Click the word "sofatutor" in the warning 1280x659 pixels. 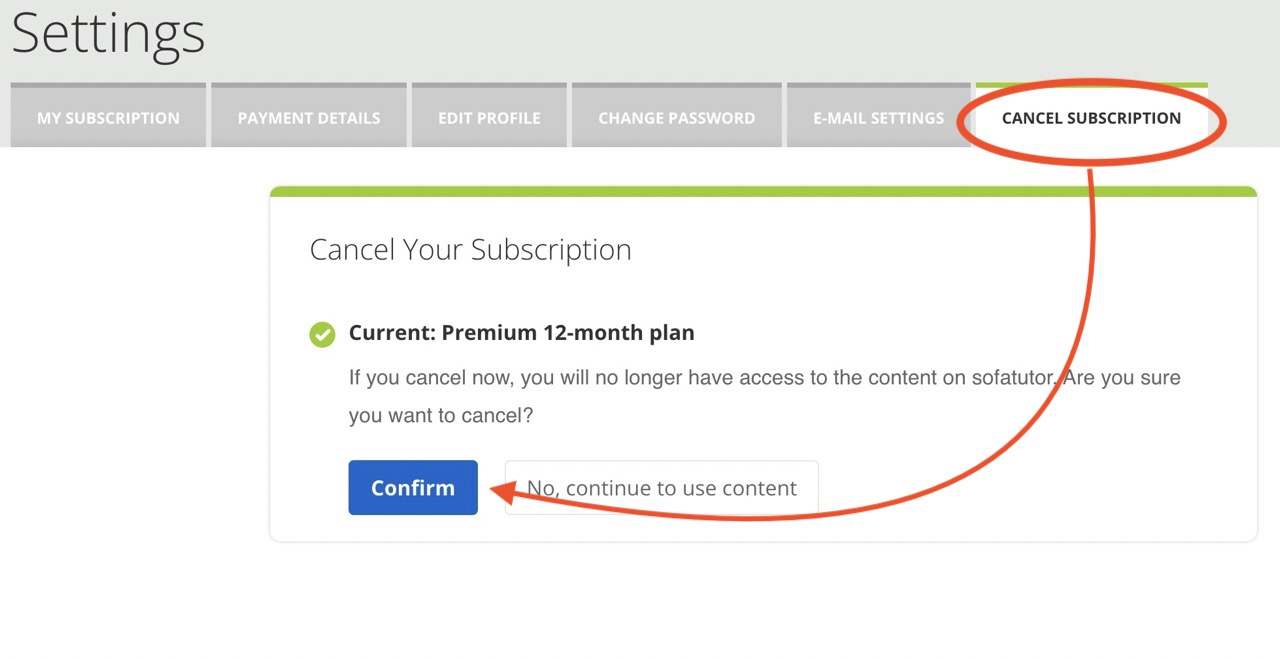point(996,378)
